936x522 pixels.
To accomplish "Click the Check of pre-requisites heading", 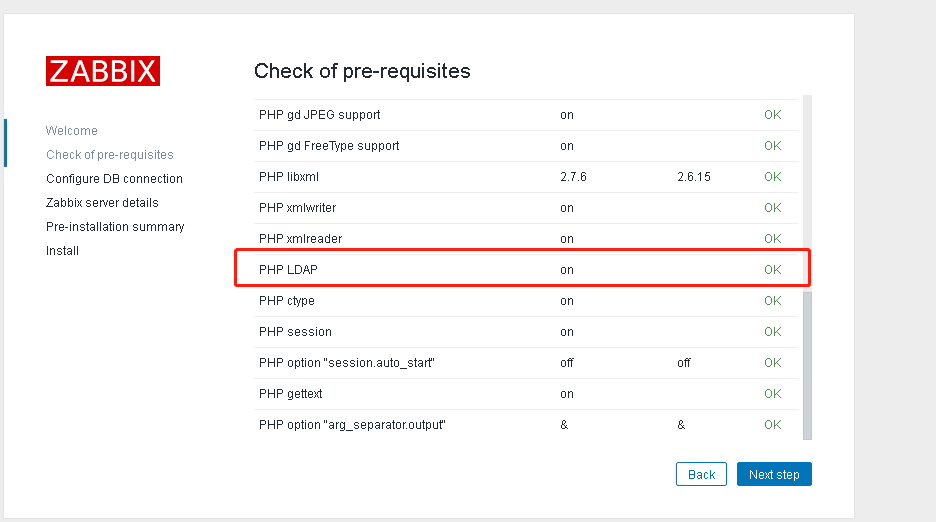I will (x=362, y=71).
